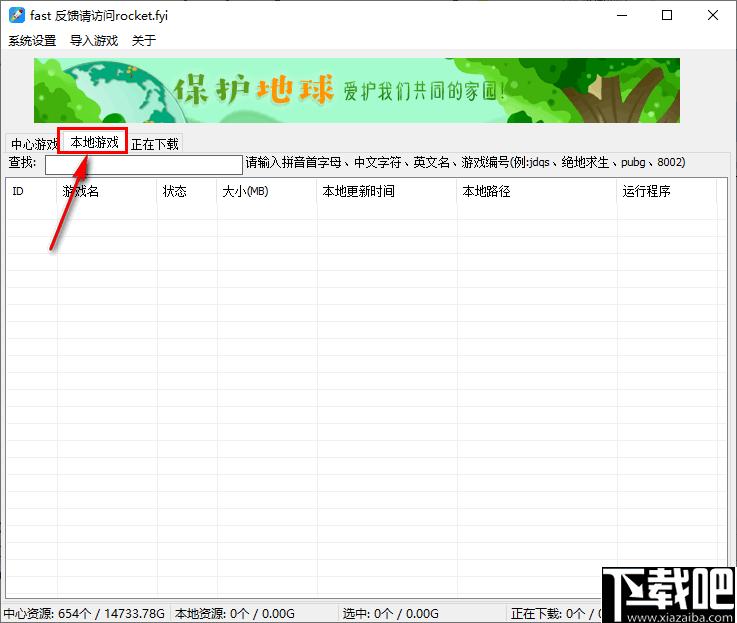Click the 选中 status bar entry
737x623 pixels.
click(390, 614)
